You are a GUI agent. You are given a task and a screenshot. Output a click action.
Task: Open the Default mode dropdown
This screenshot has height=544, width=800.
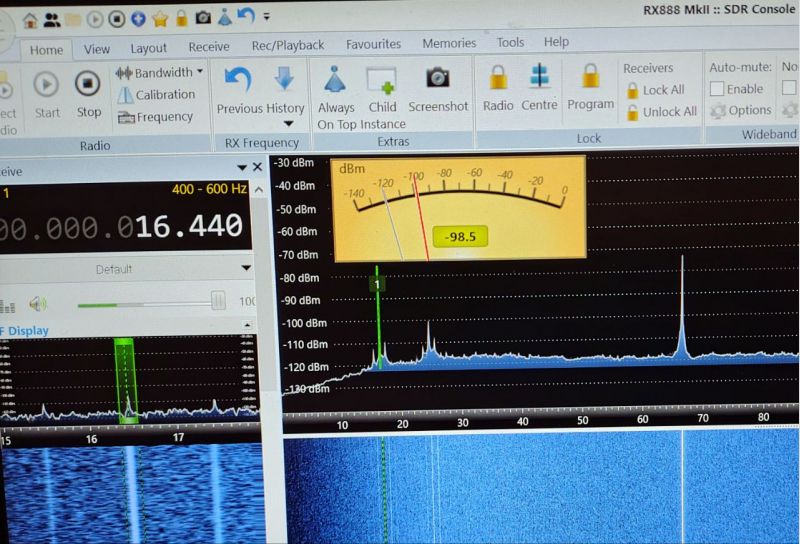[x=246, y=269]
